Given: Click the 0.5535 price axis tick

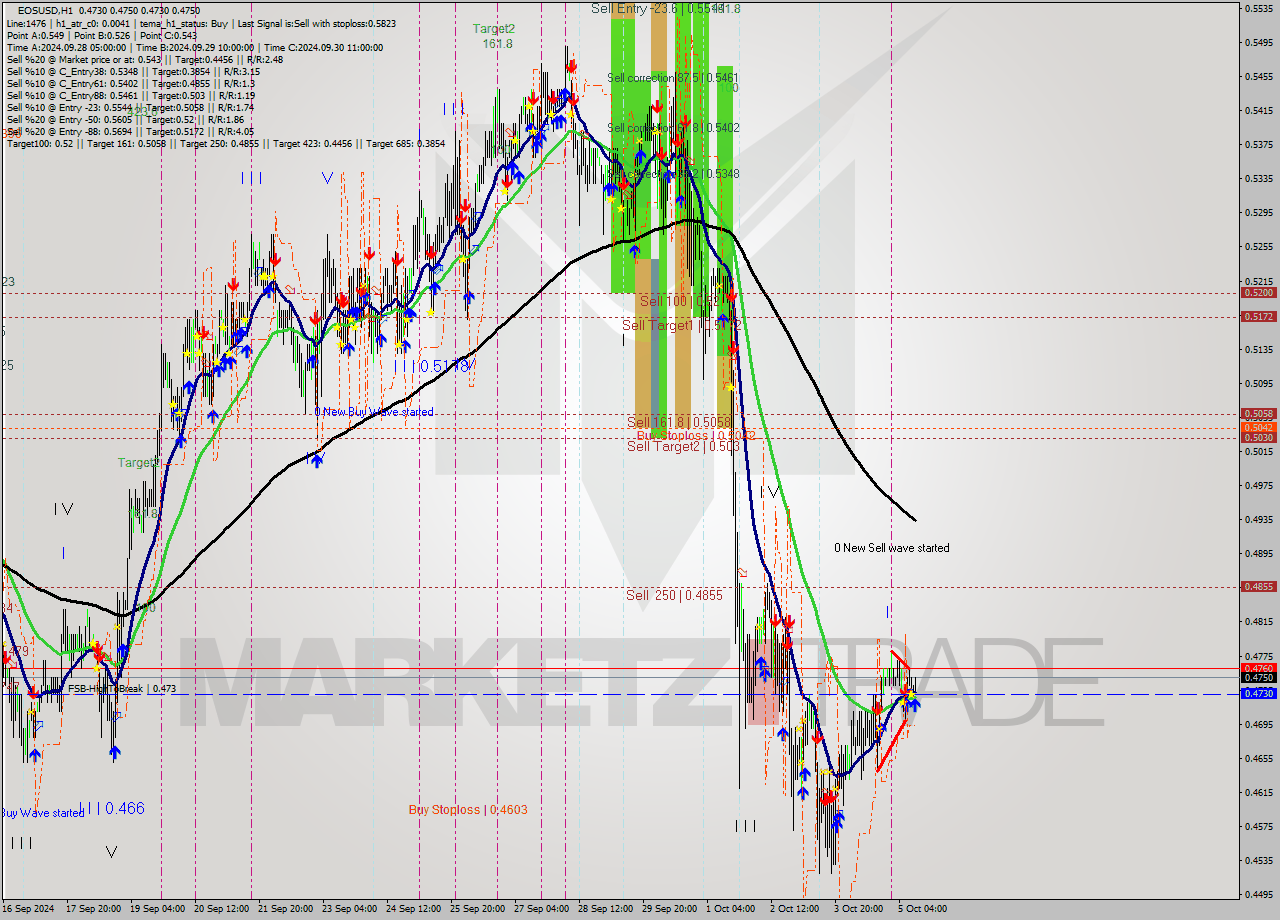Looking at the screenshot, I should (x=1258, y=8).
